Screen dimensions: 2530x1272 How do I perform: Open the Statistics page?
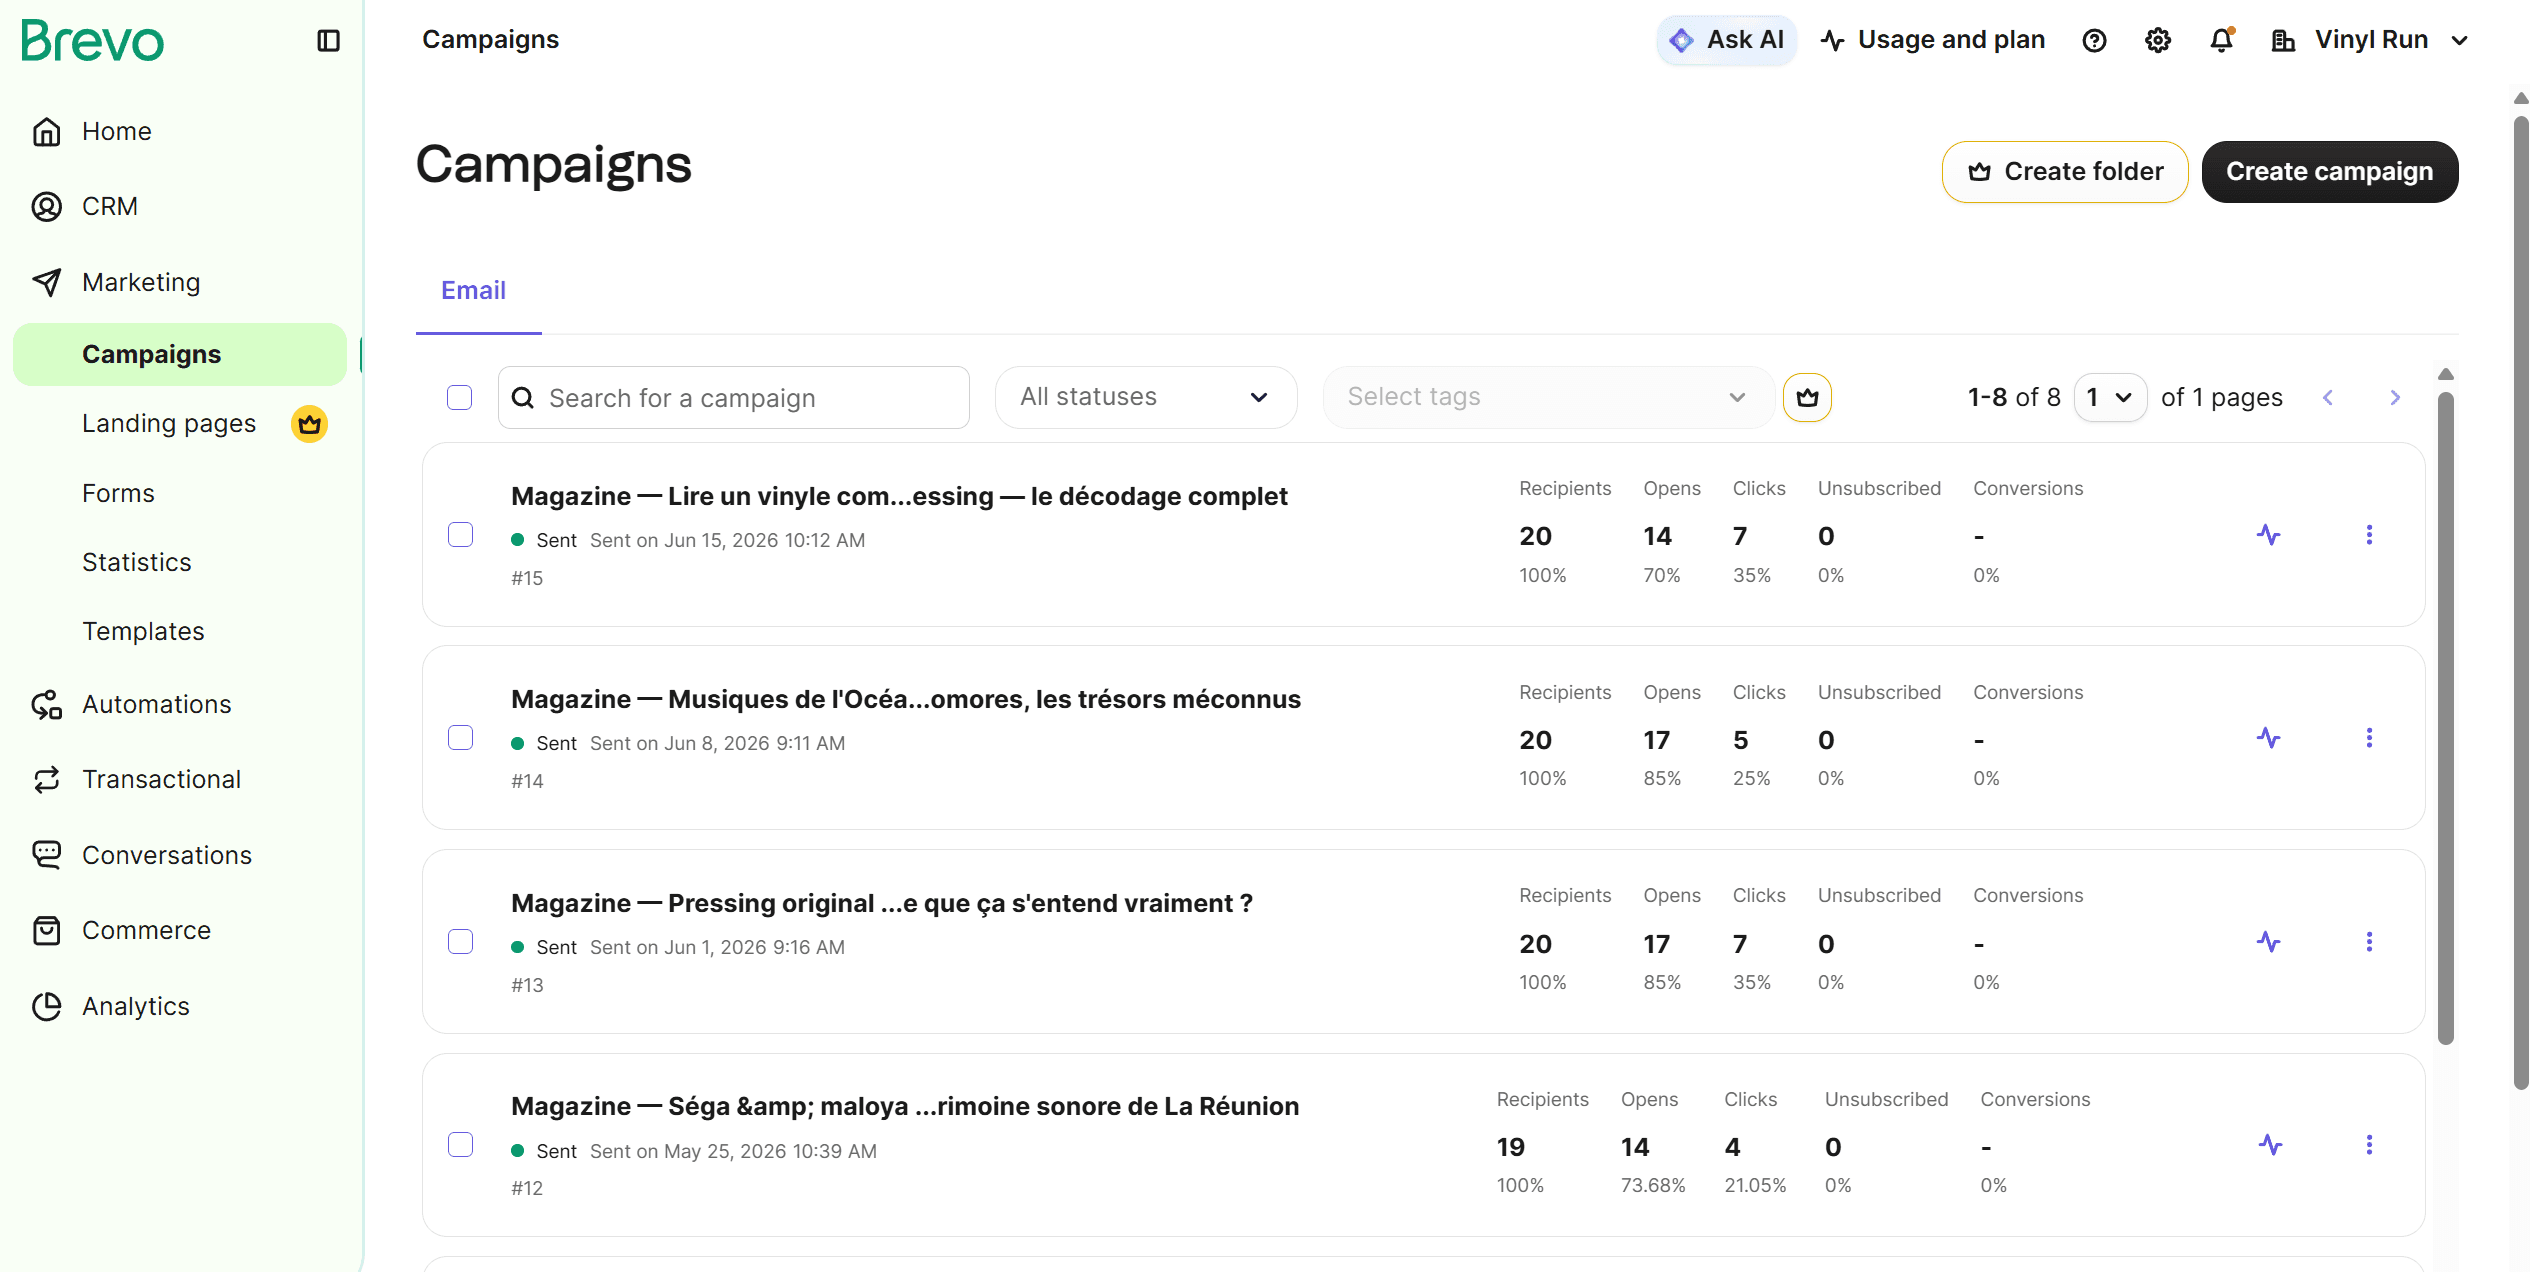coord(137,562)
